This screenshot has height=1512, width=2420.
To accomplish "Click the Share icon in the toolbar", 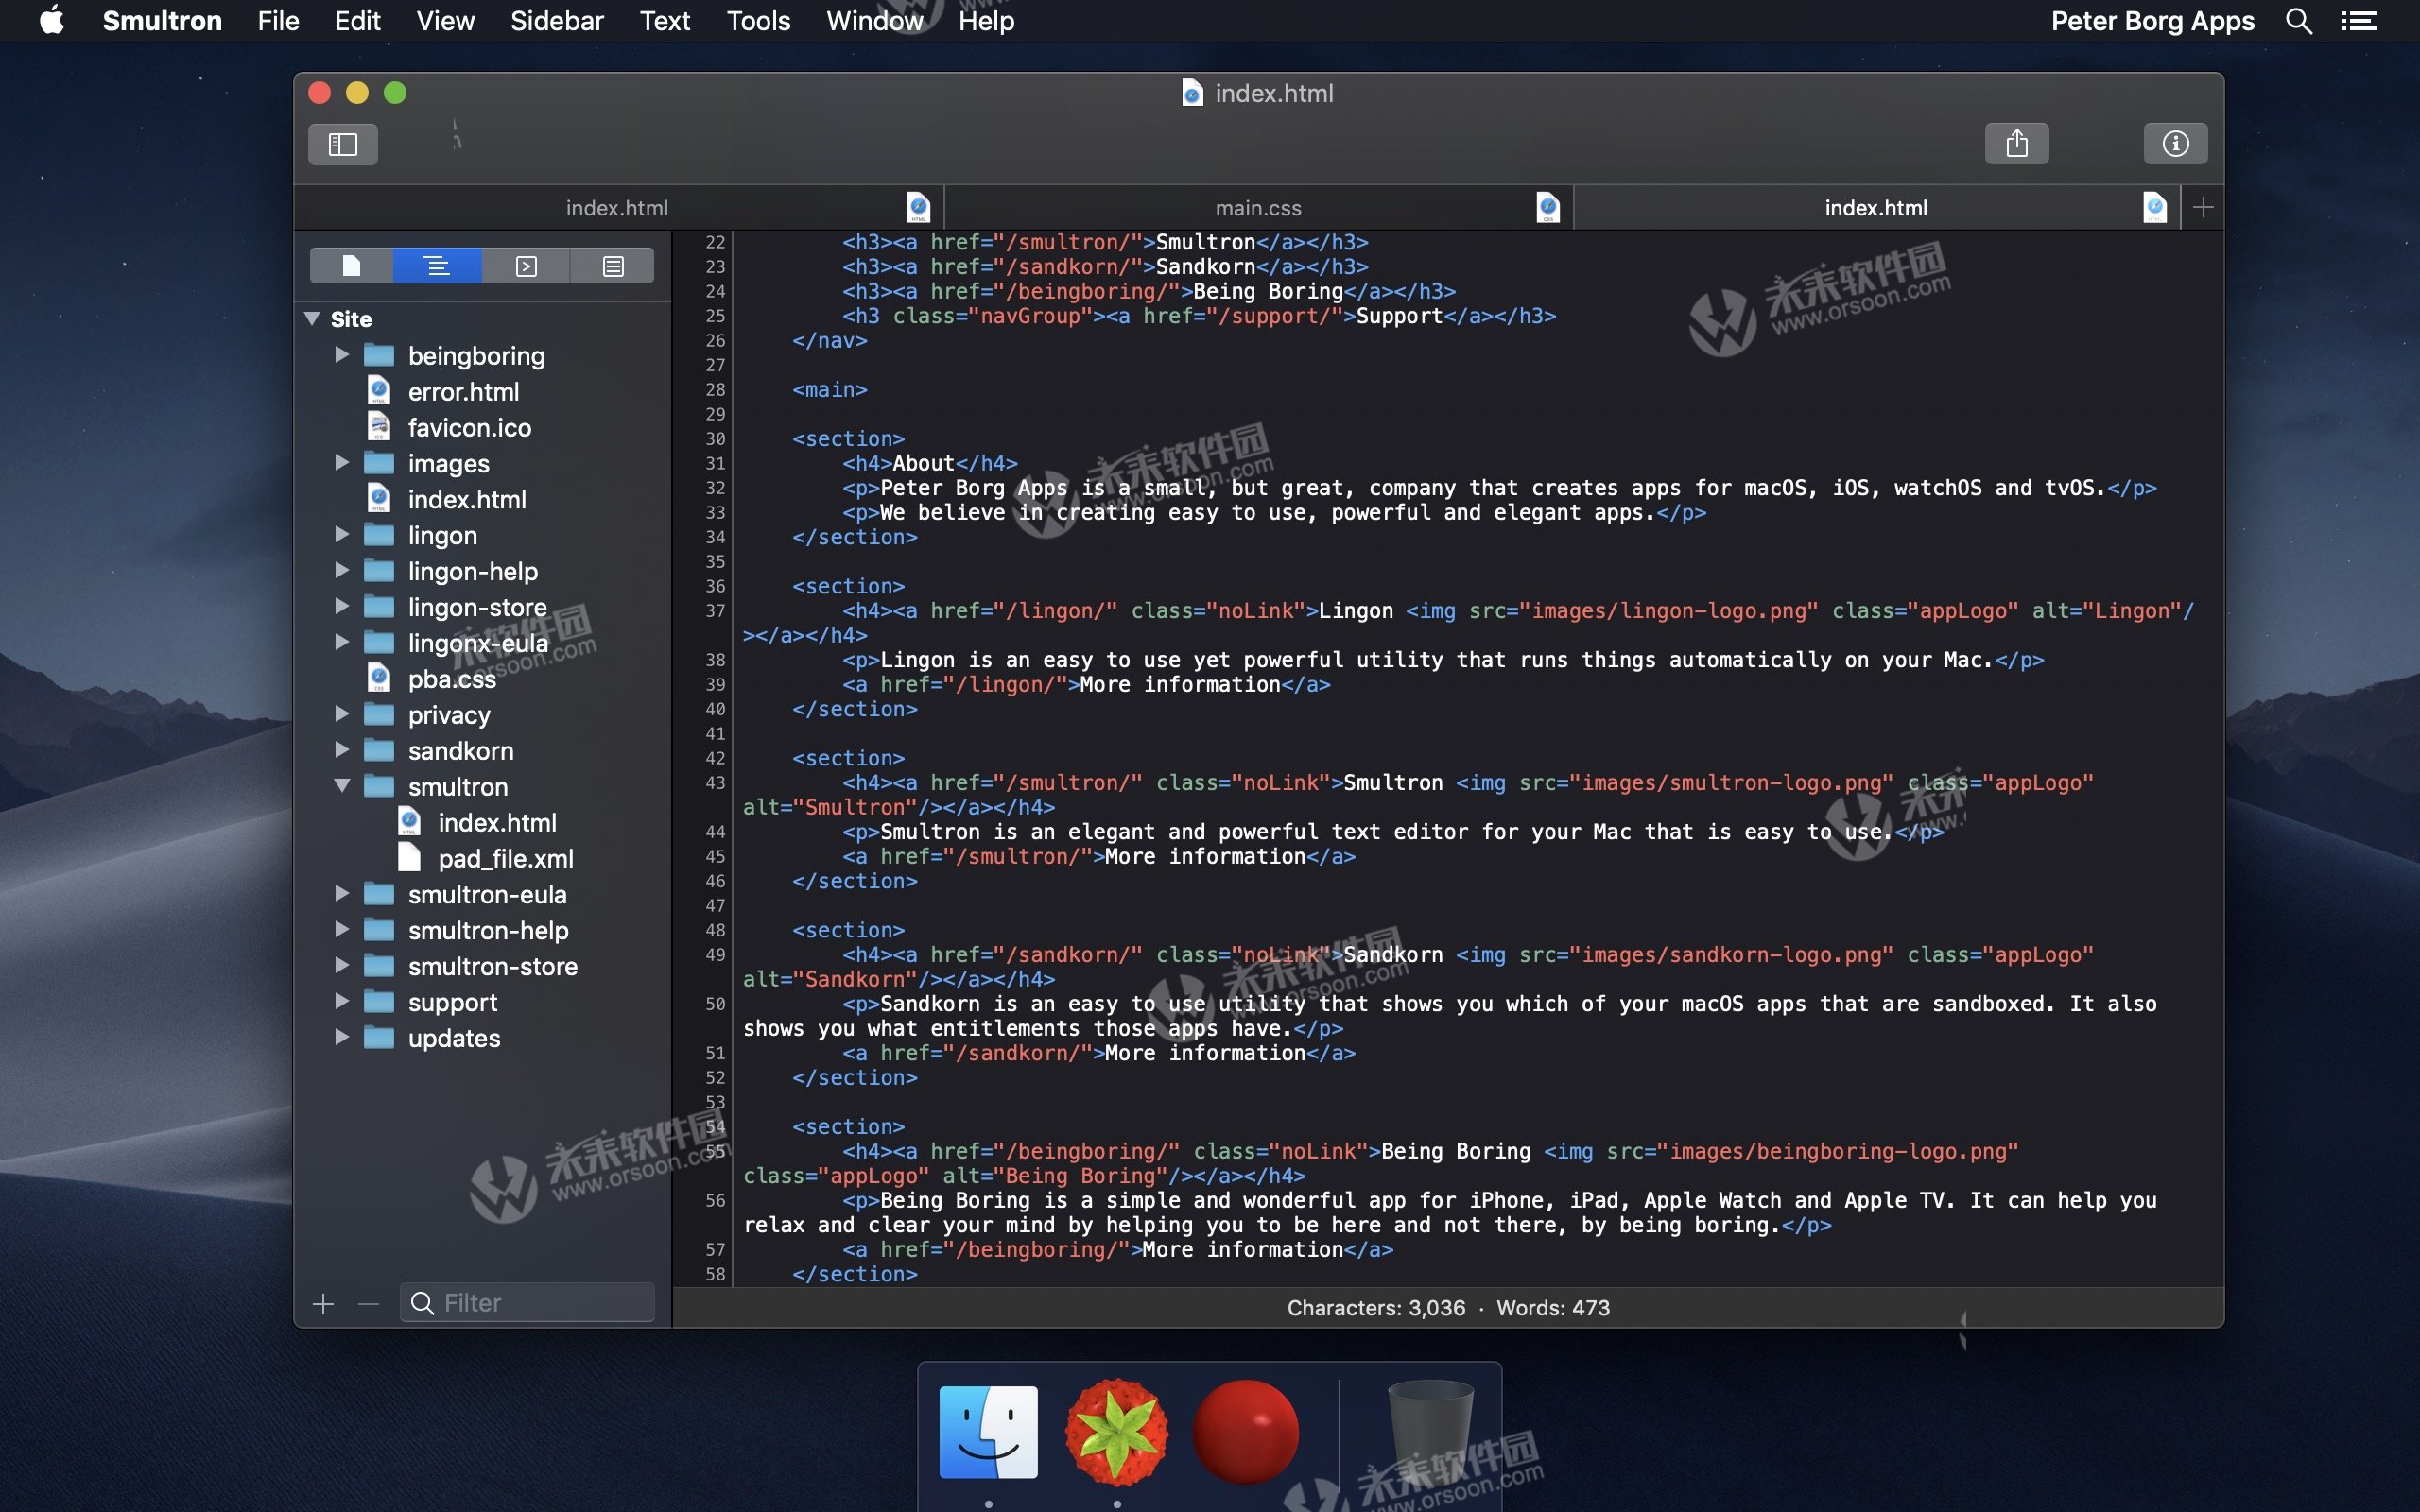I will (x=2016, y=144).
